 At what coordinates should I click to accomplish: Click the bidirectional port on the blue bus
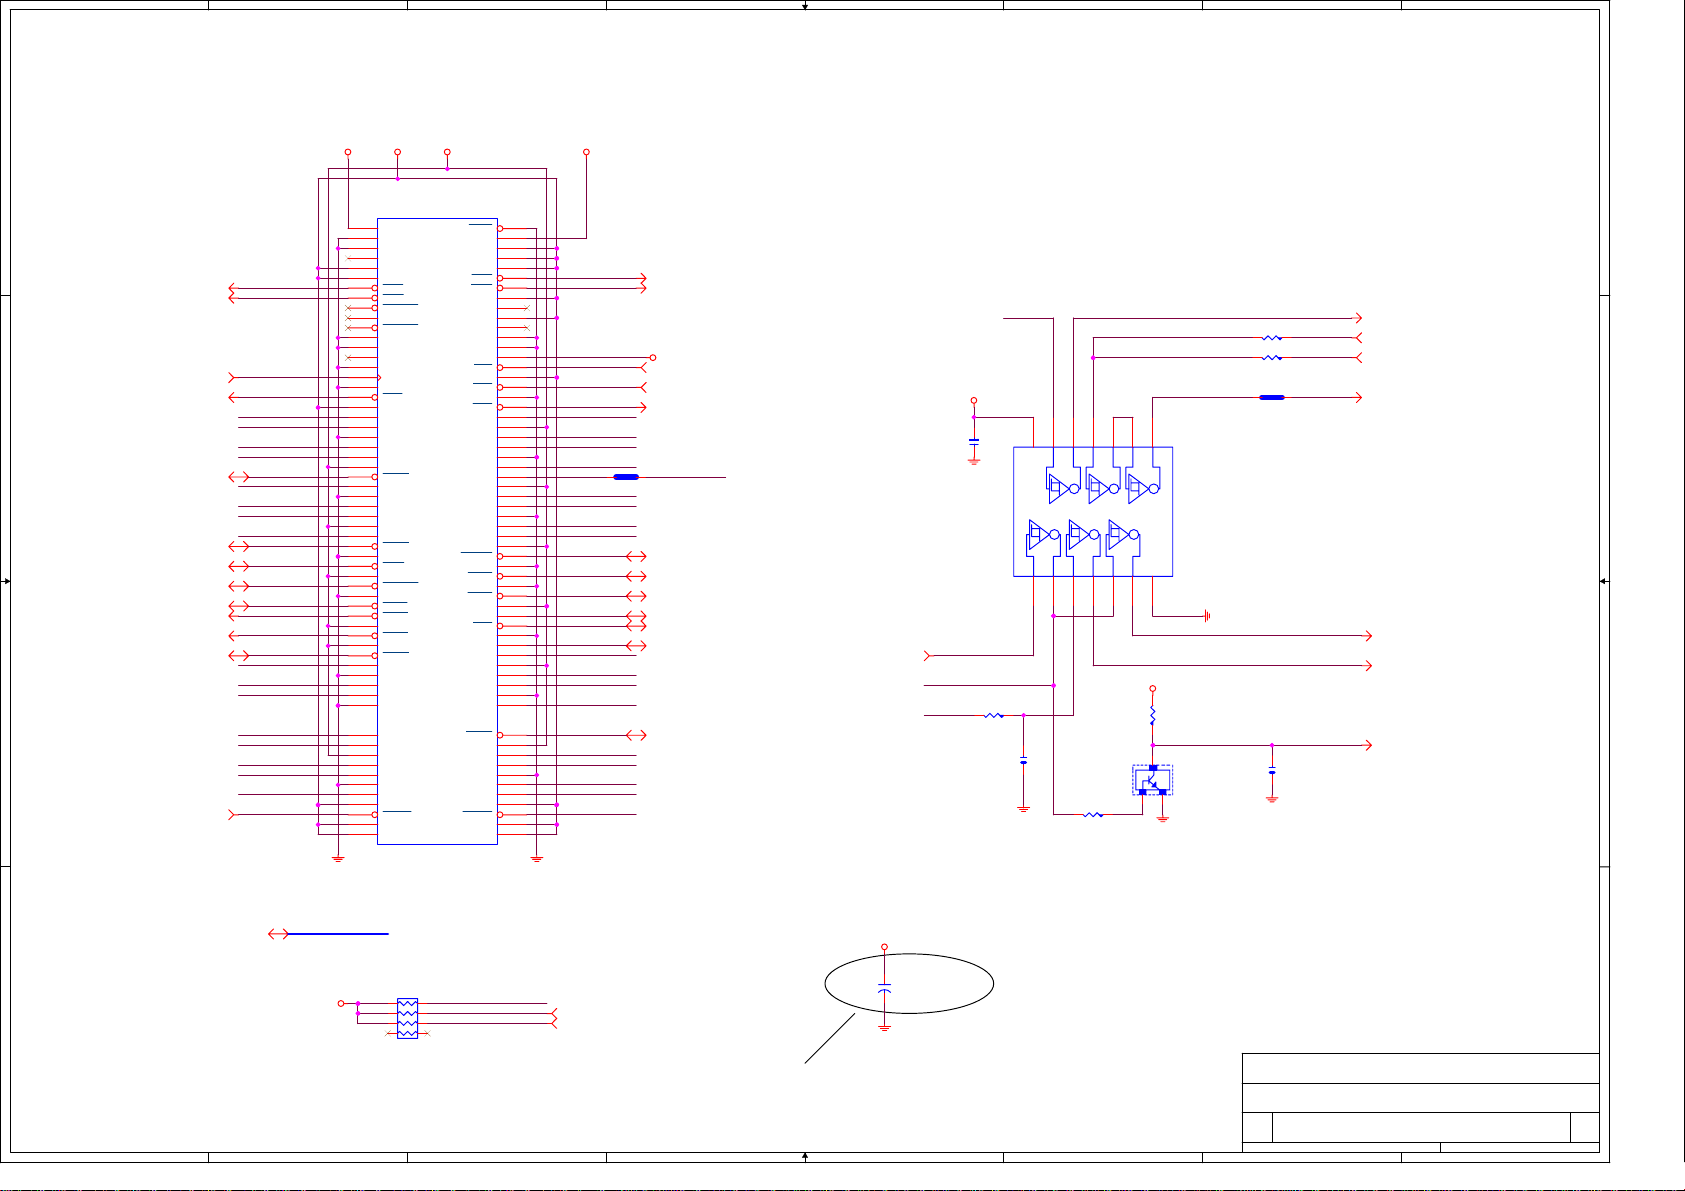click(278, 934)
